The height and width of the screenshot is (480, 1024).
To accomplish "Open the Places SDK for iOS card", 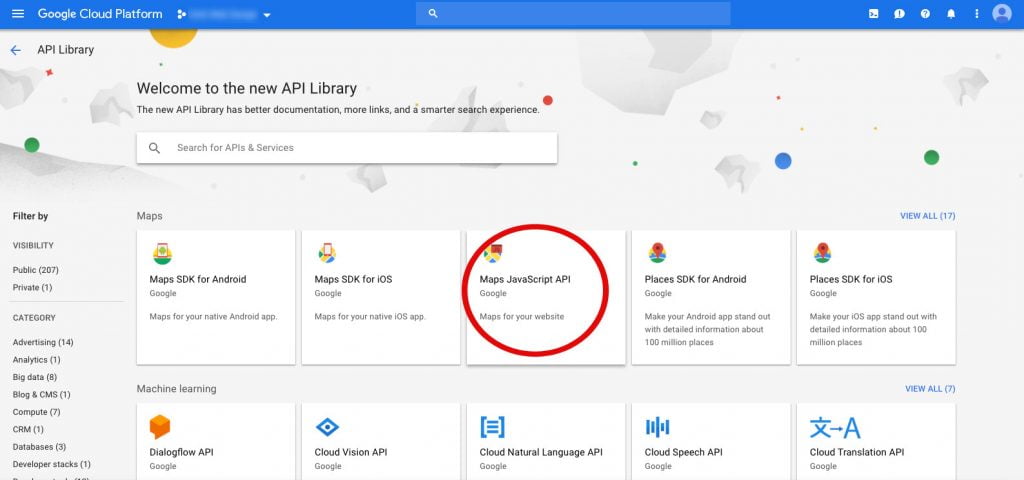I will pyautogui.click(x=876, y=297).
